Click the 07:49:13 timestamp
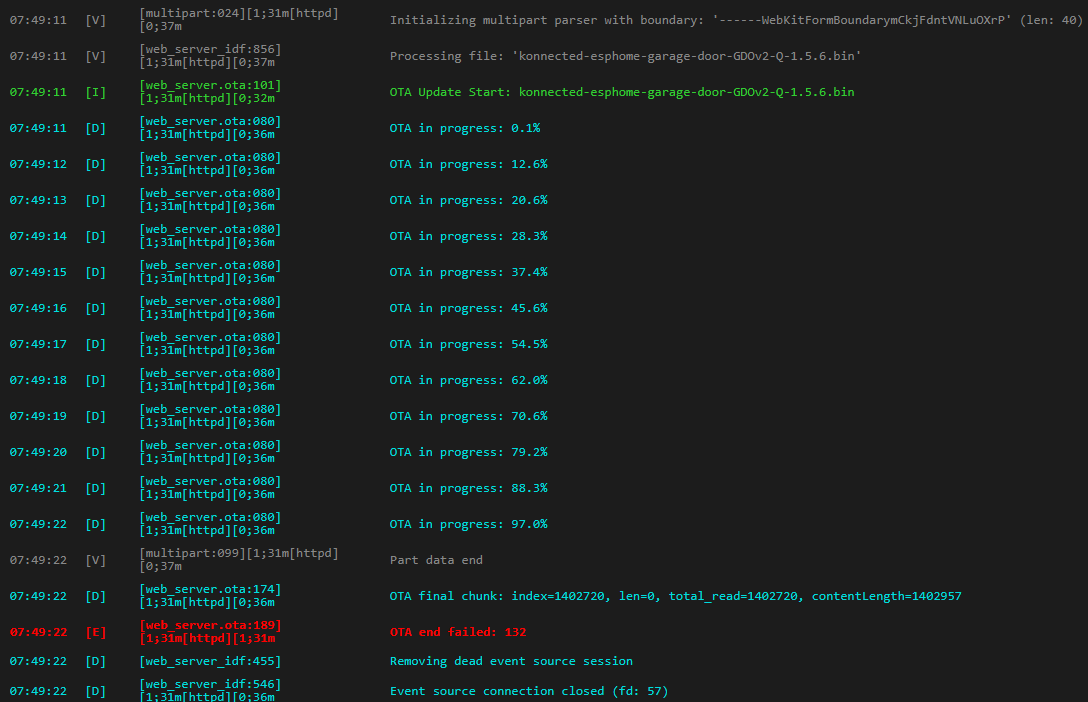The width and height of the screenshot is (1088, 702). click(38, 200)
